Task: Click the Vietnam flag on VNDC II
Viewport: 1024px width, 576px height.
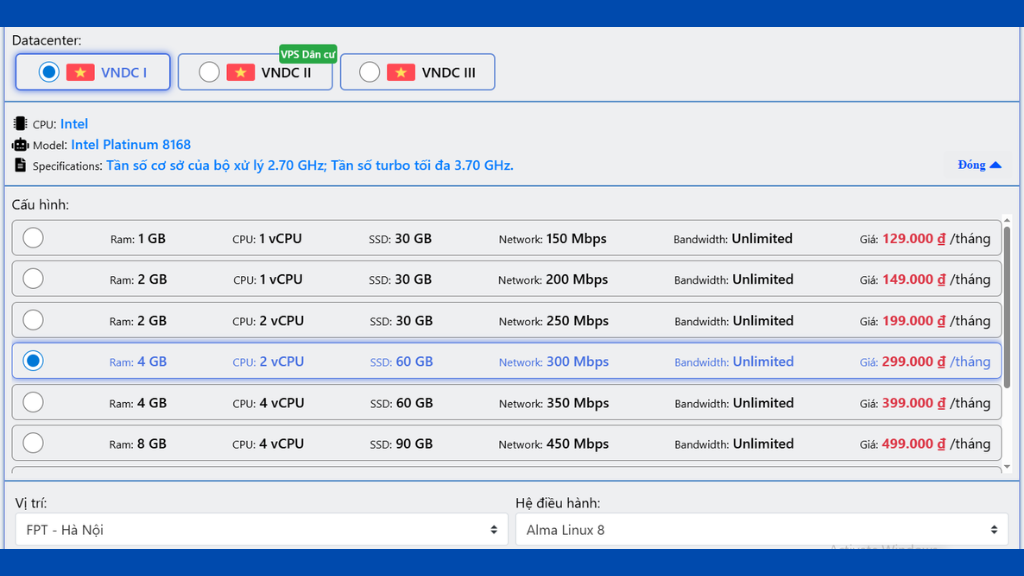Action: click(240, 72)
